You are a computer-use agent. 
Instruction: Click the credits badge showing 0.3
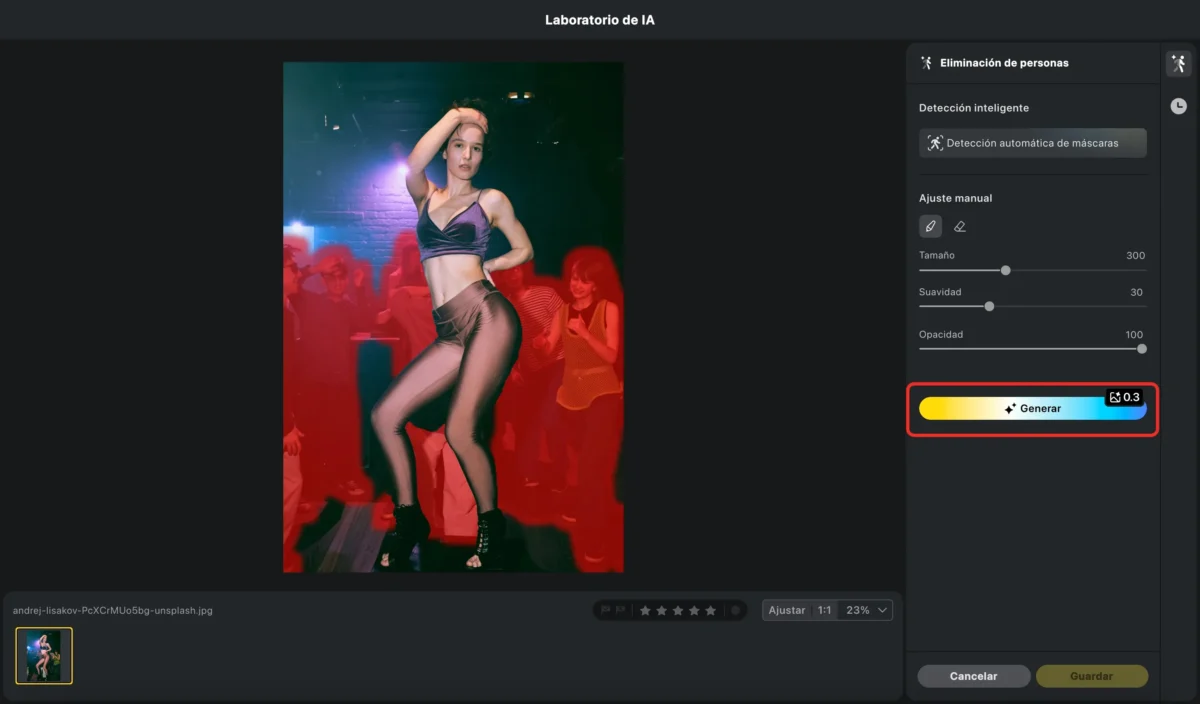(x=1125, y=396)
